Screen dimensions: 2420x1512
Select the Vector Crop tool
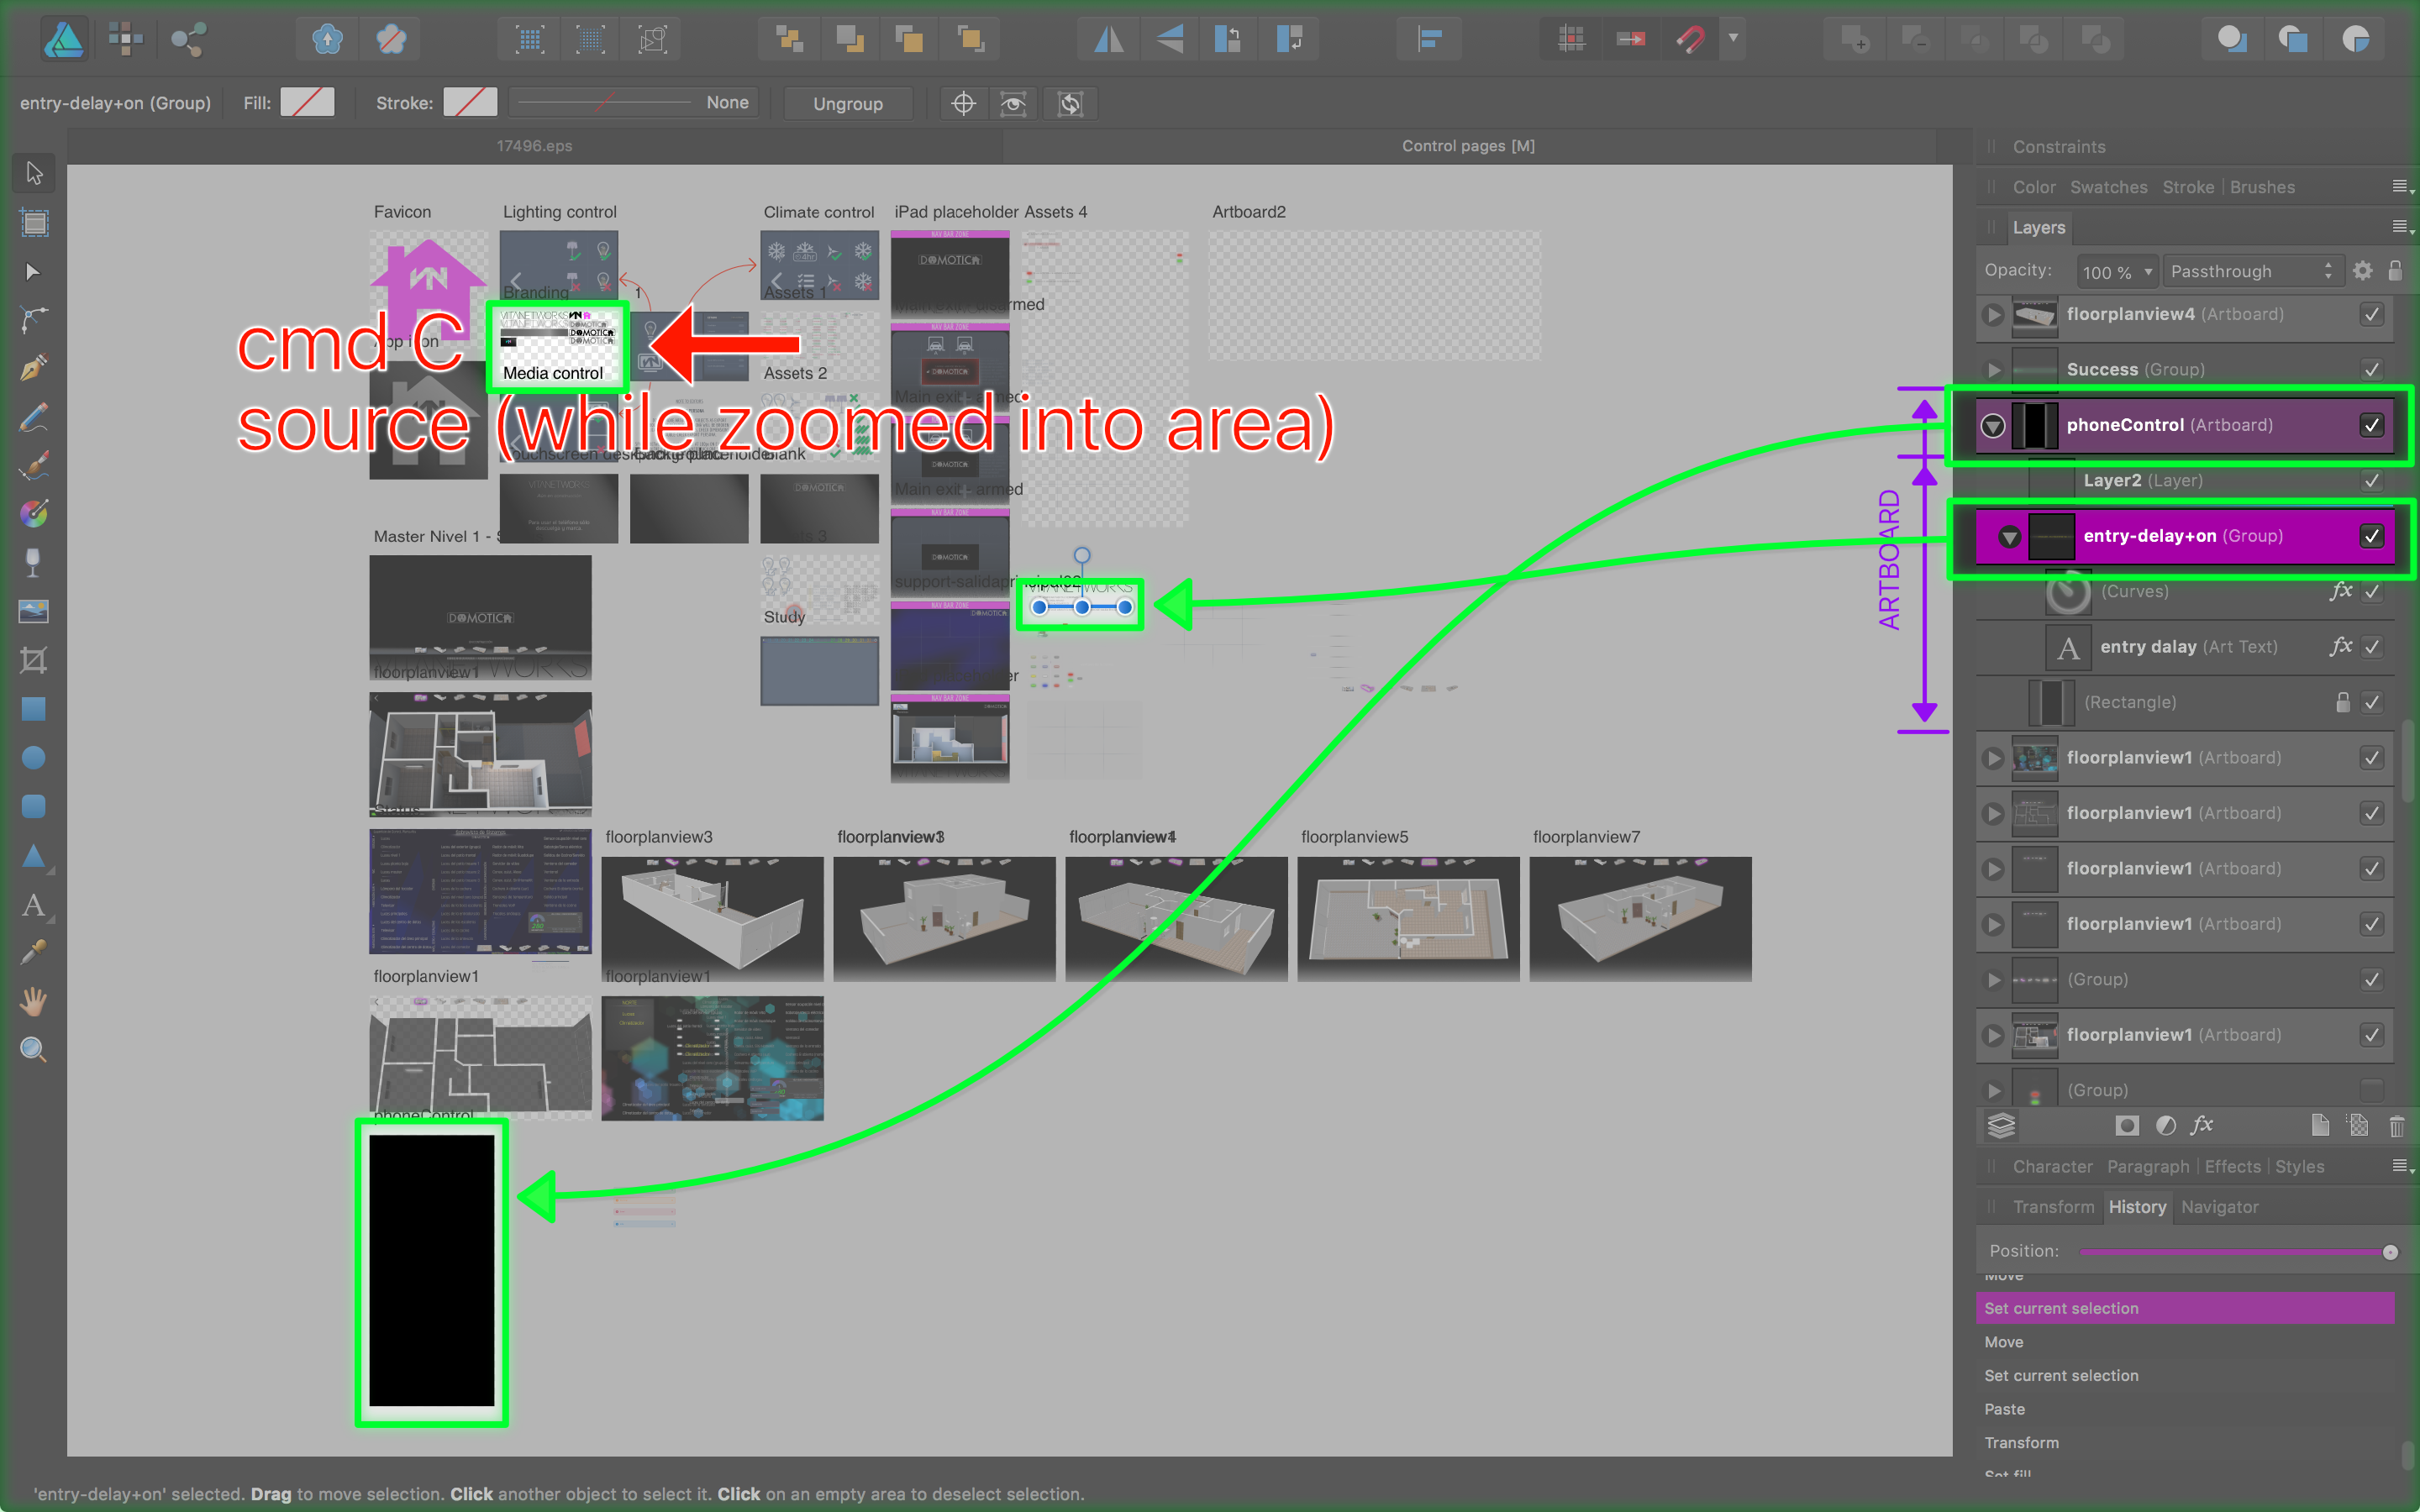[34, 660]
